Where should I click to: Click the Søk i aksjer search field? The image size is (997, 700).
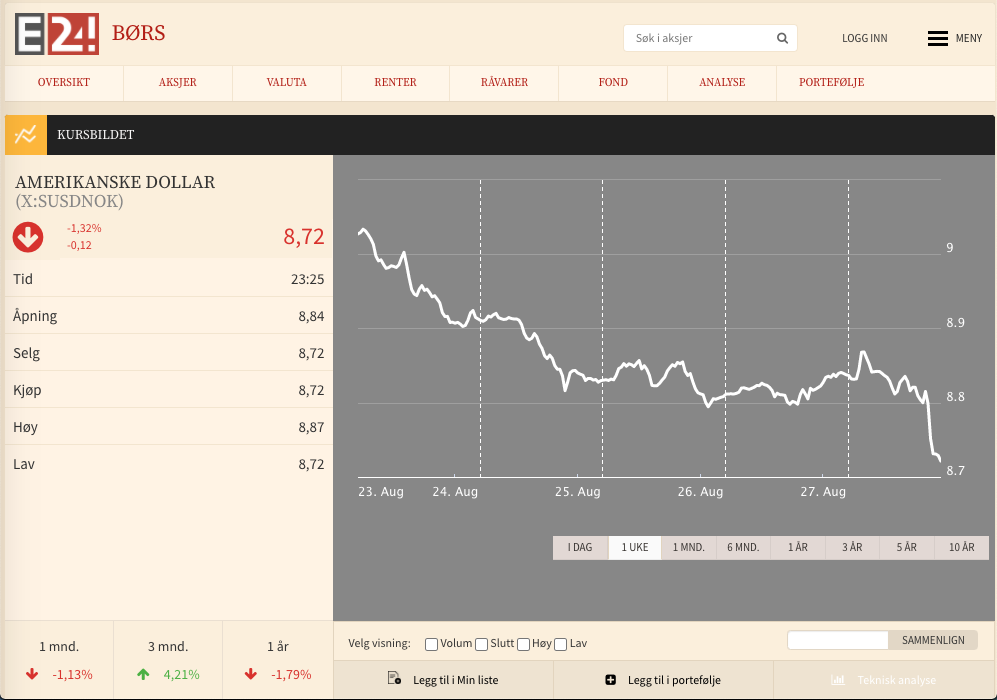(x=700, y=39)
